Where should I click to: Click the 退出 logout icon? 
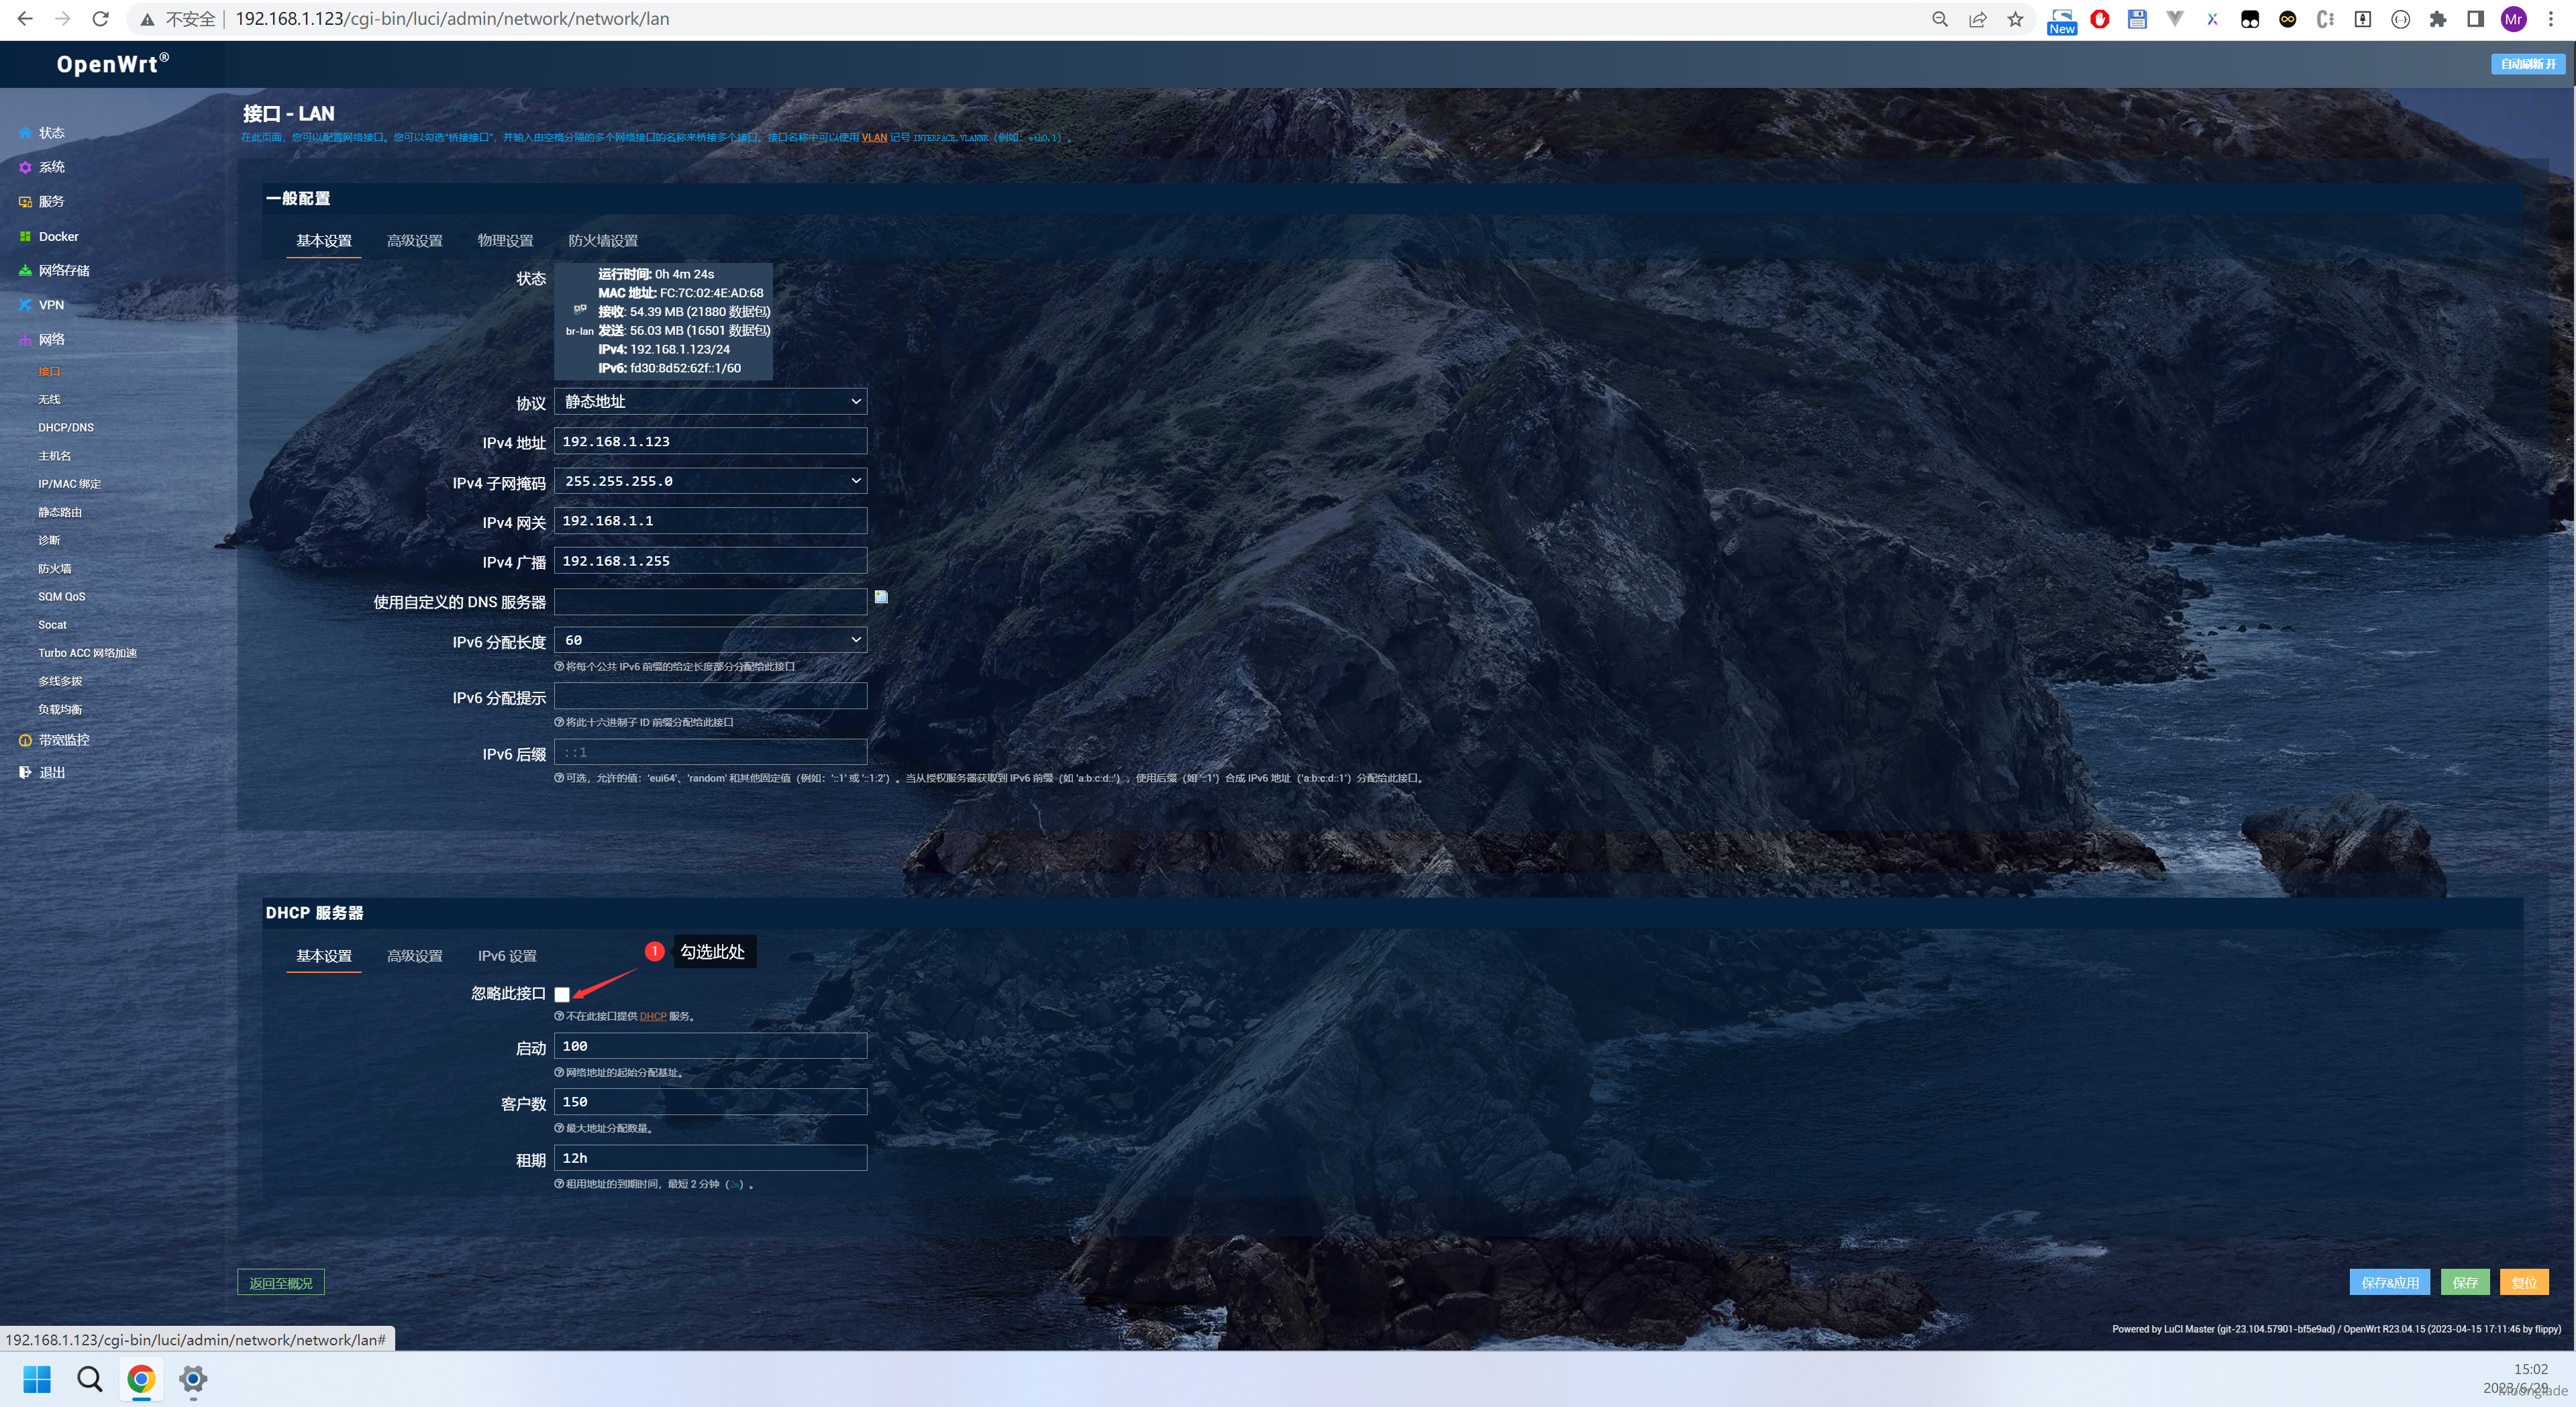[x=25, y=772]
